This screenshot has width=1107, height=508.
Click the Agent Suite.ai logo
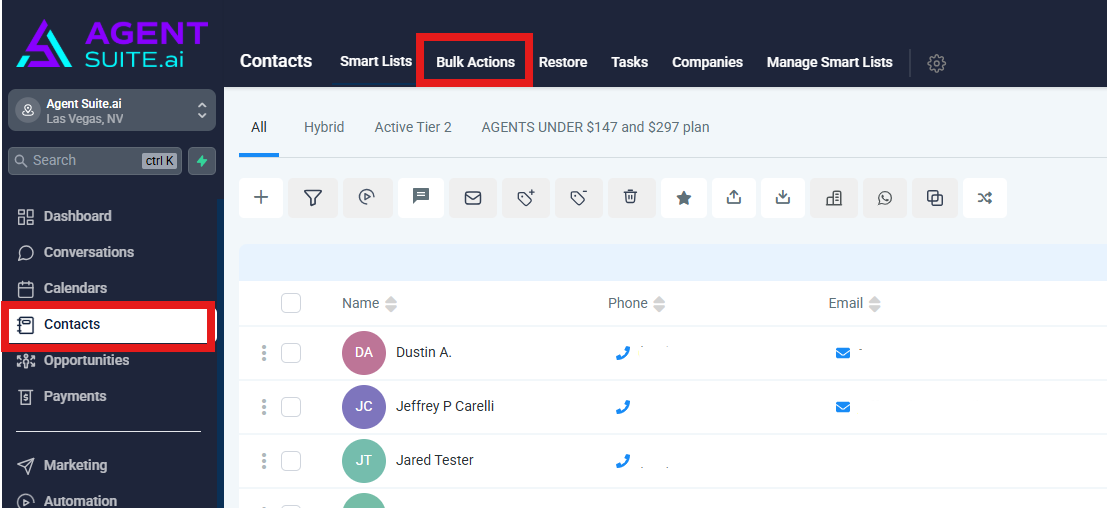coord(112,44)
